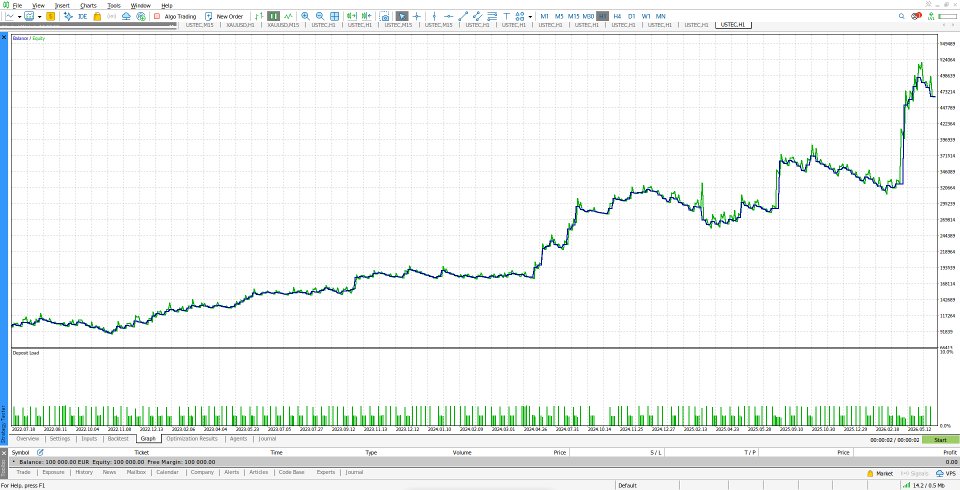Open the History toolbox tab
The image size is (960, 490).
coord(84,472)
